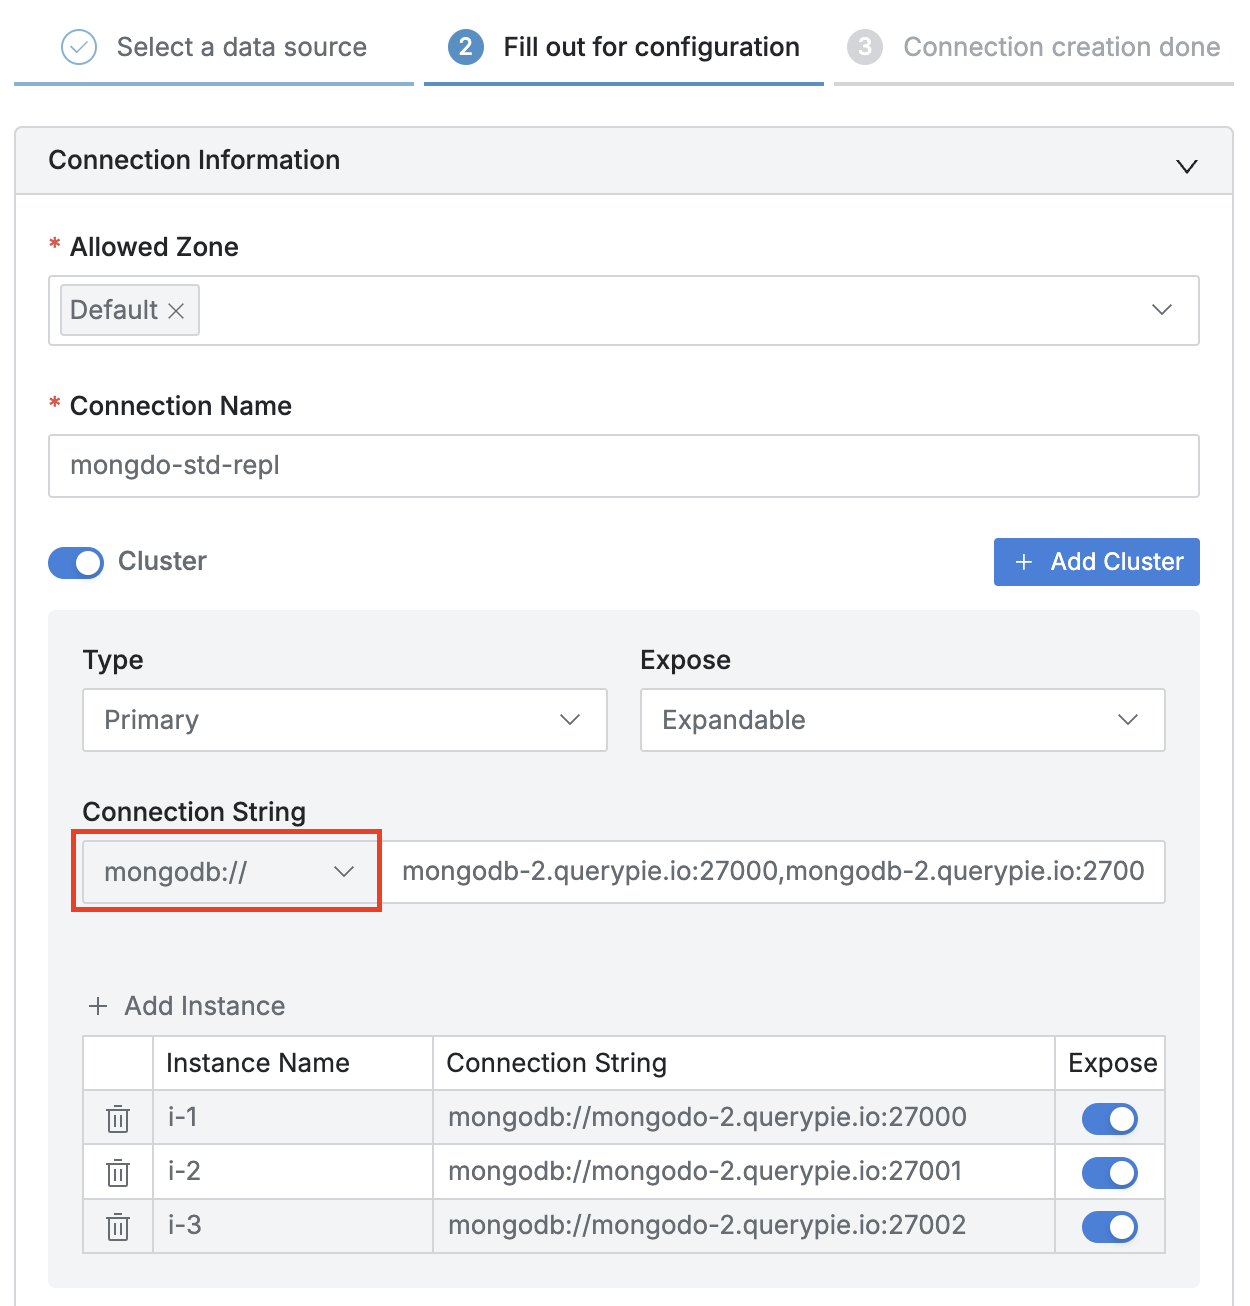Delete instance i-2 with trash icon

118,1172
